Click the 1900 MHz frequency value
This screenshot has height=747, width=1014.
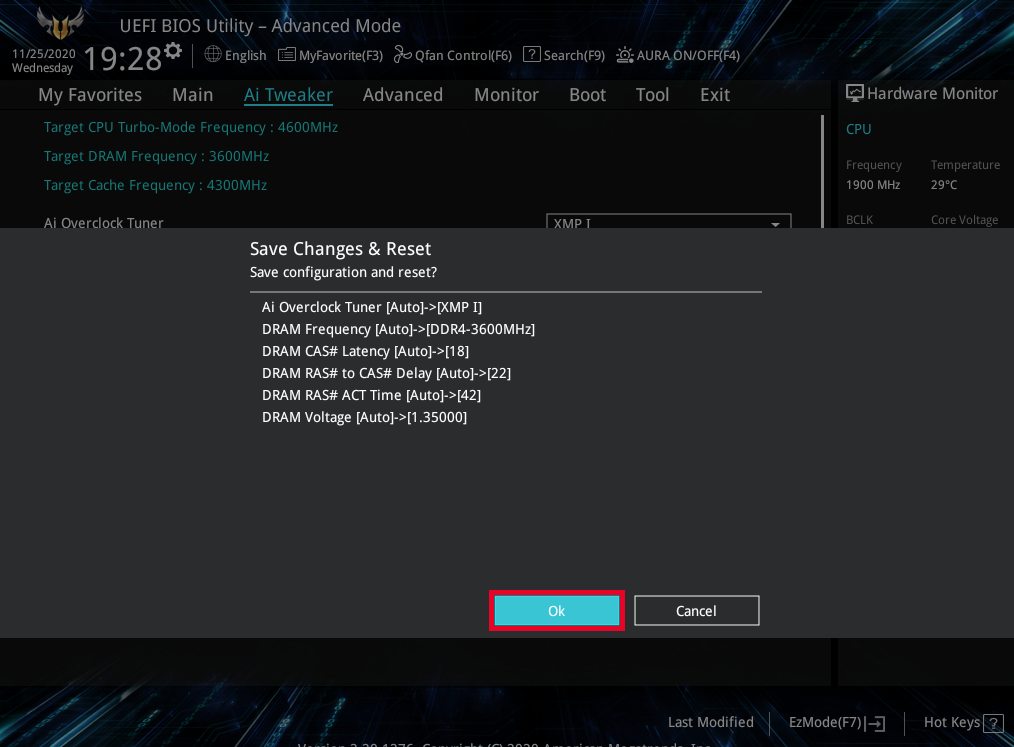click(873, 185)
